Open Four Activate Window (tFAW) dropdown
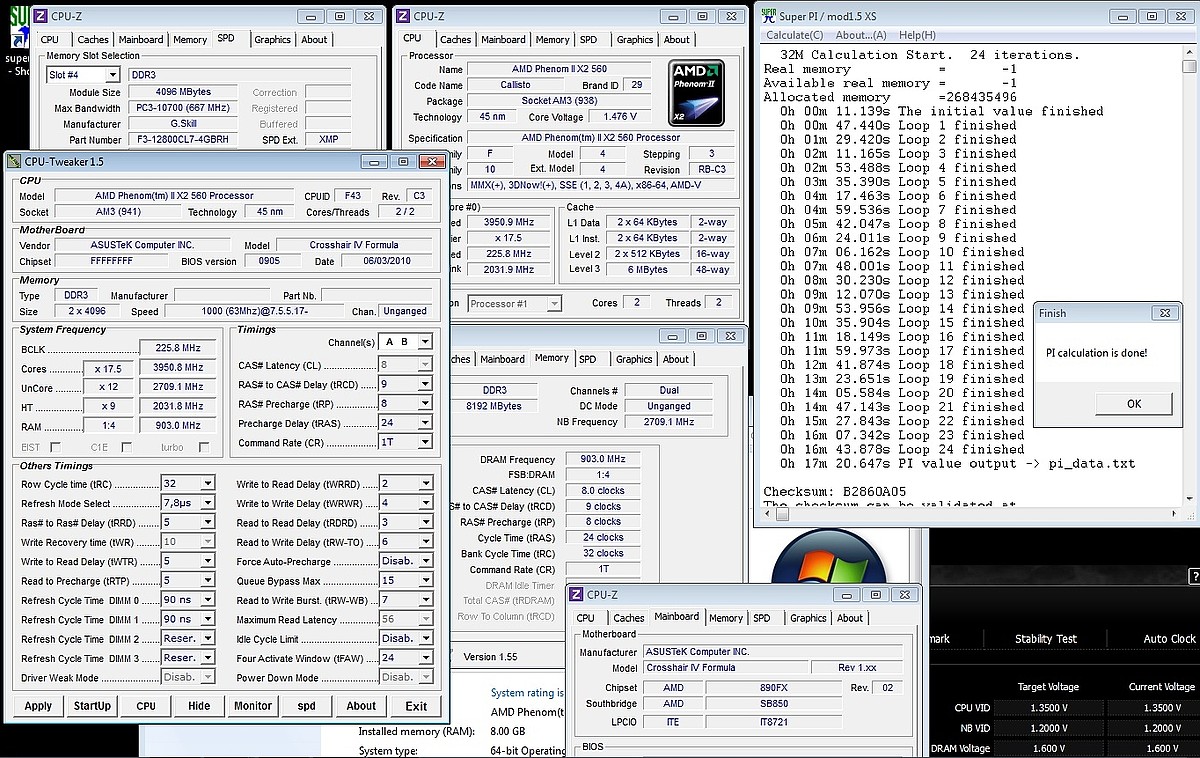Image resolution: width=1200 pixels, height=758 pixels. [425, 658]
